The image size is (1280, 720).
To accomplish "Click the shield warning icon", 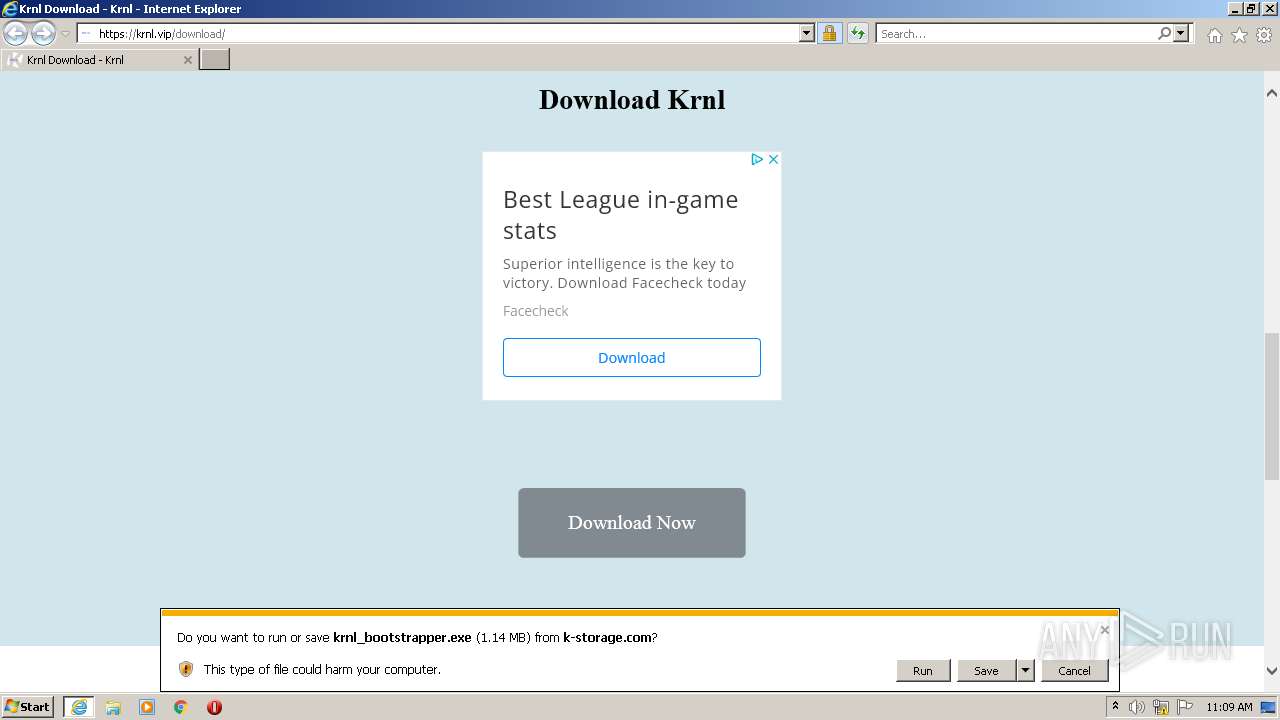I will (x=186, y=669).
